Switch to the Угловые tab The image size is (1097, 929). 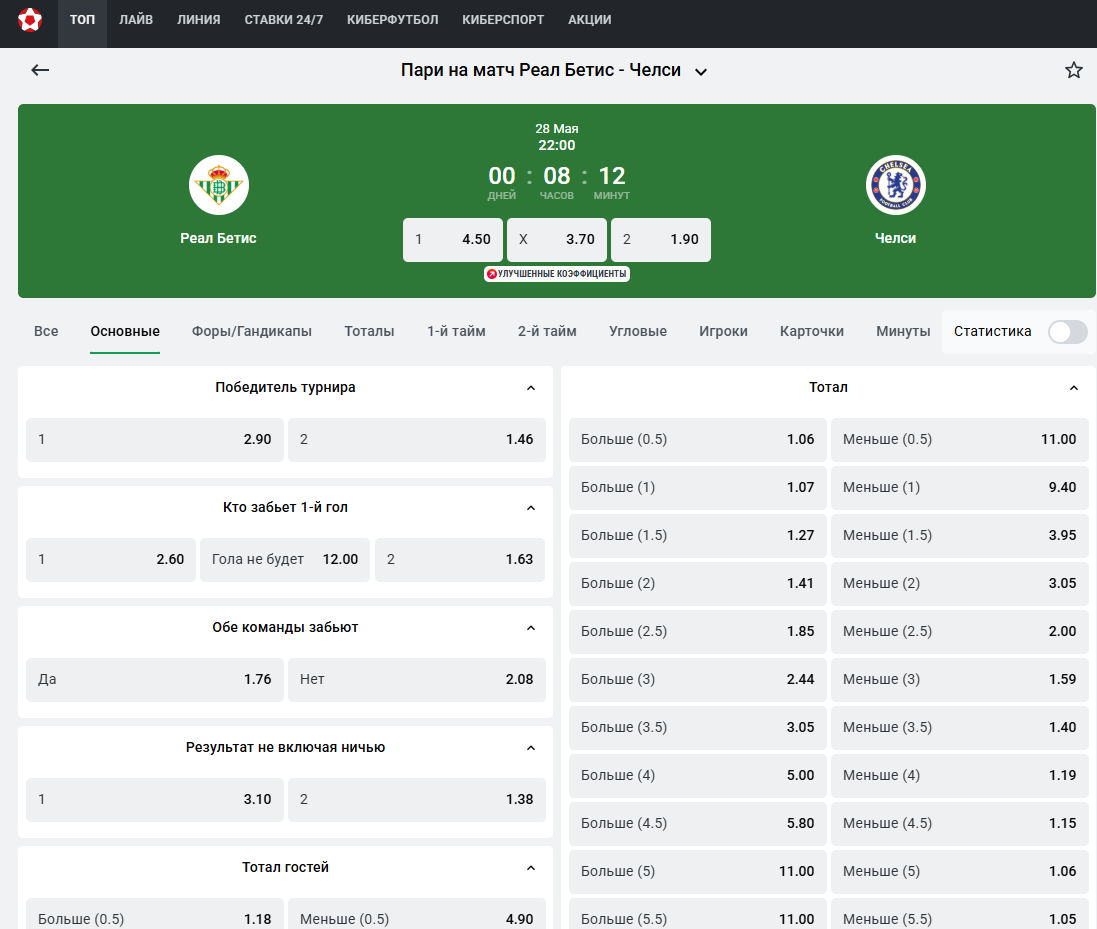point(638,332)
